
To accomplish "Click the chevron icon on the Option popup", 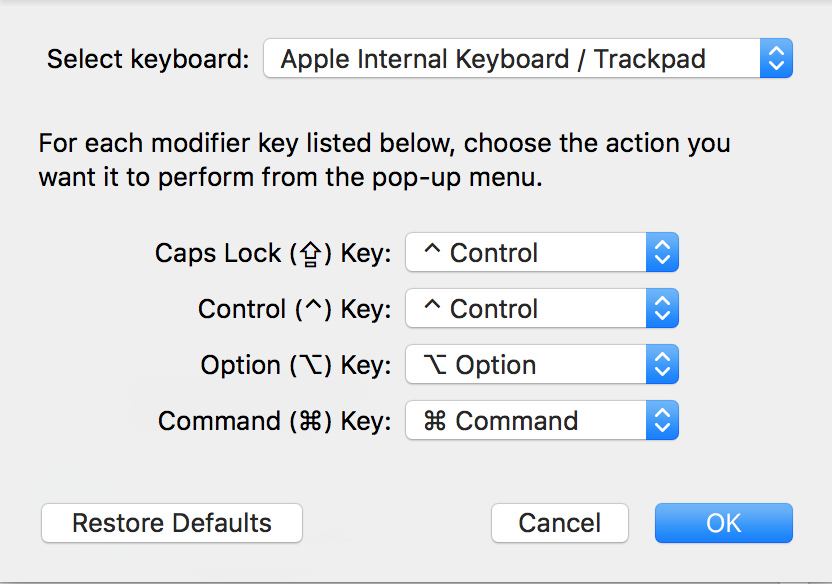I will coord(662,364).
